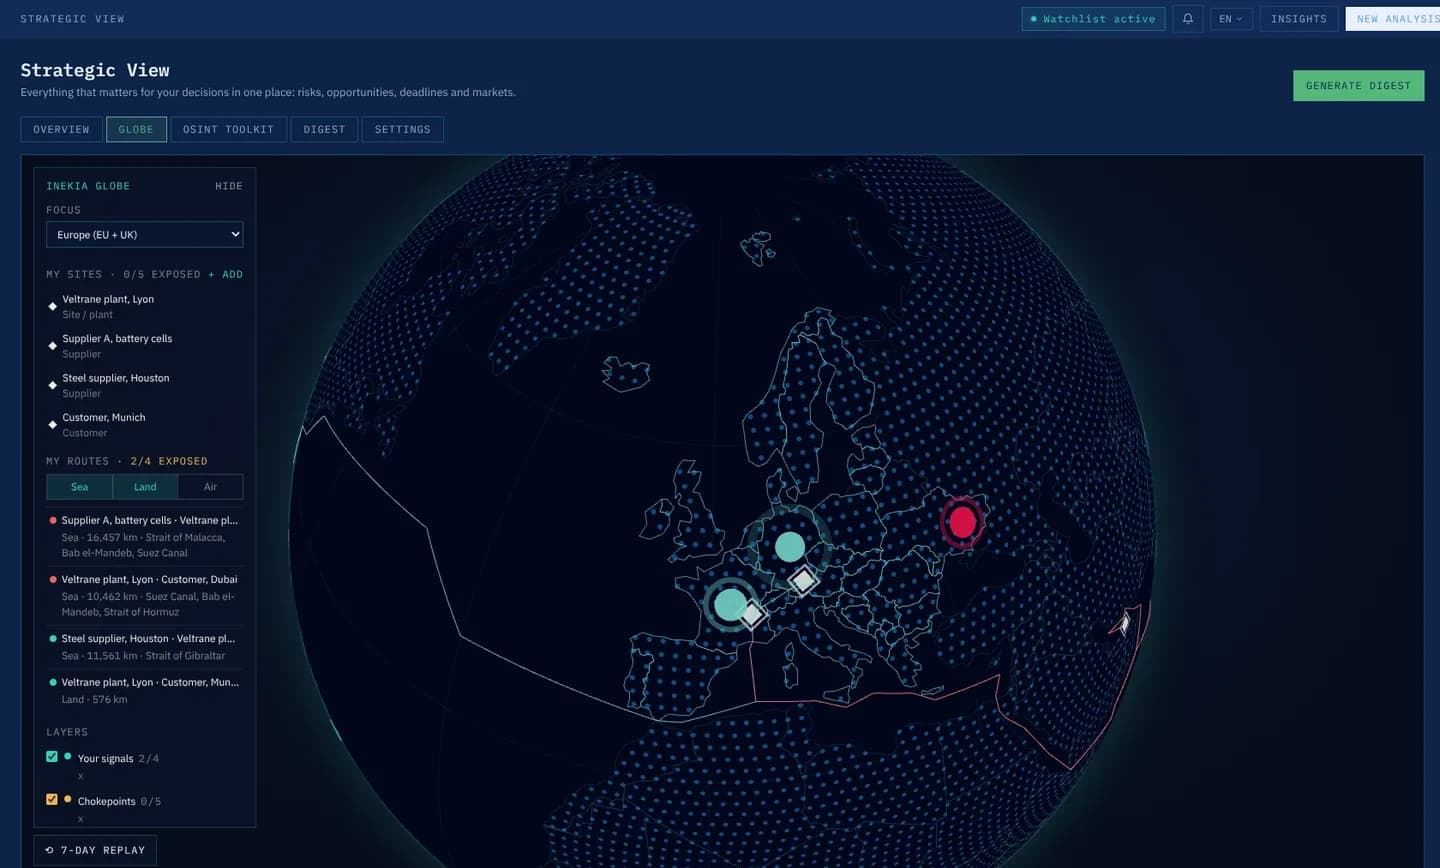Toggle the Watchlist active indicator
Viewport: 1440px width, 868px height.
[1093, 19]
